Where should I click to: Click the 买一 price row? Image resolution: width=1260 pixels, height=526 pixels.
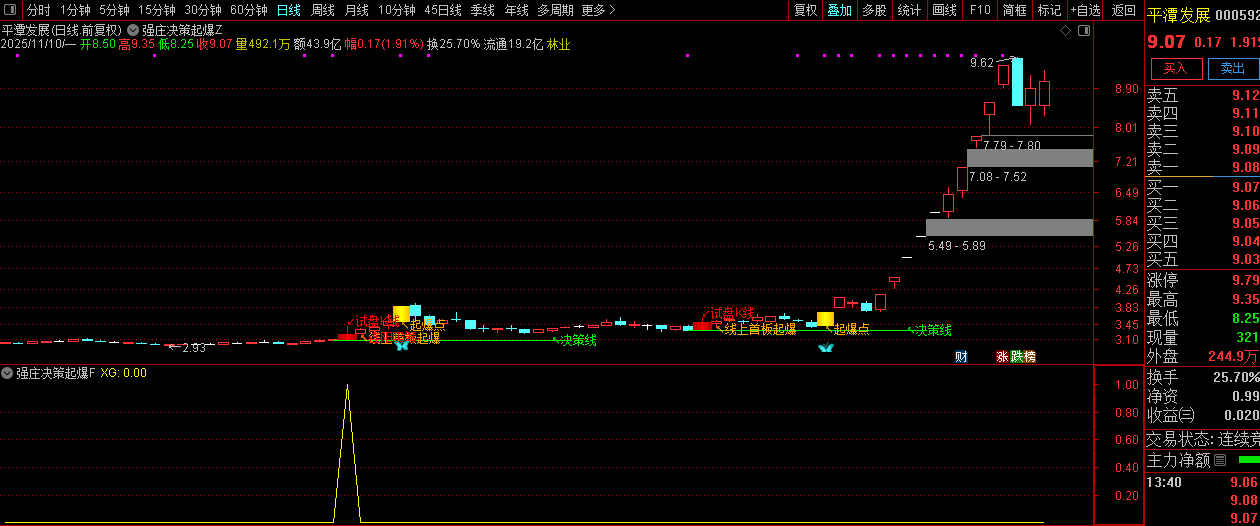(x=1202, y=187)
